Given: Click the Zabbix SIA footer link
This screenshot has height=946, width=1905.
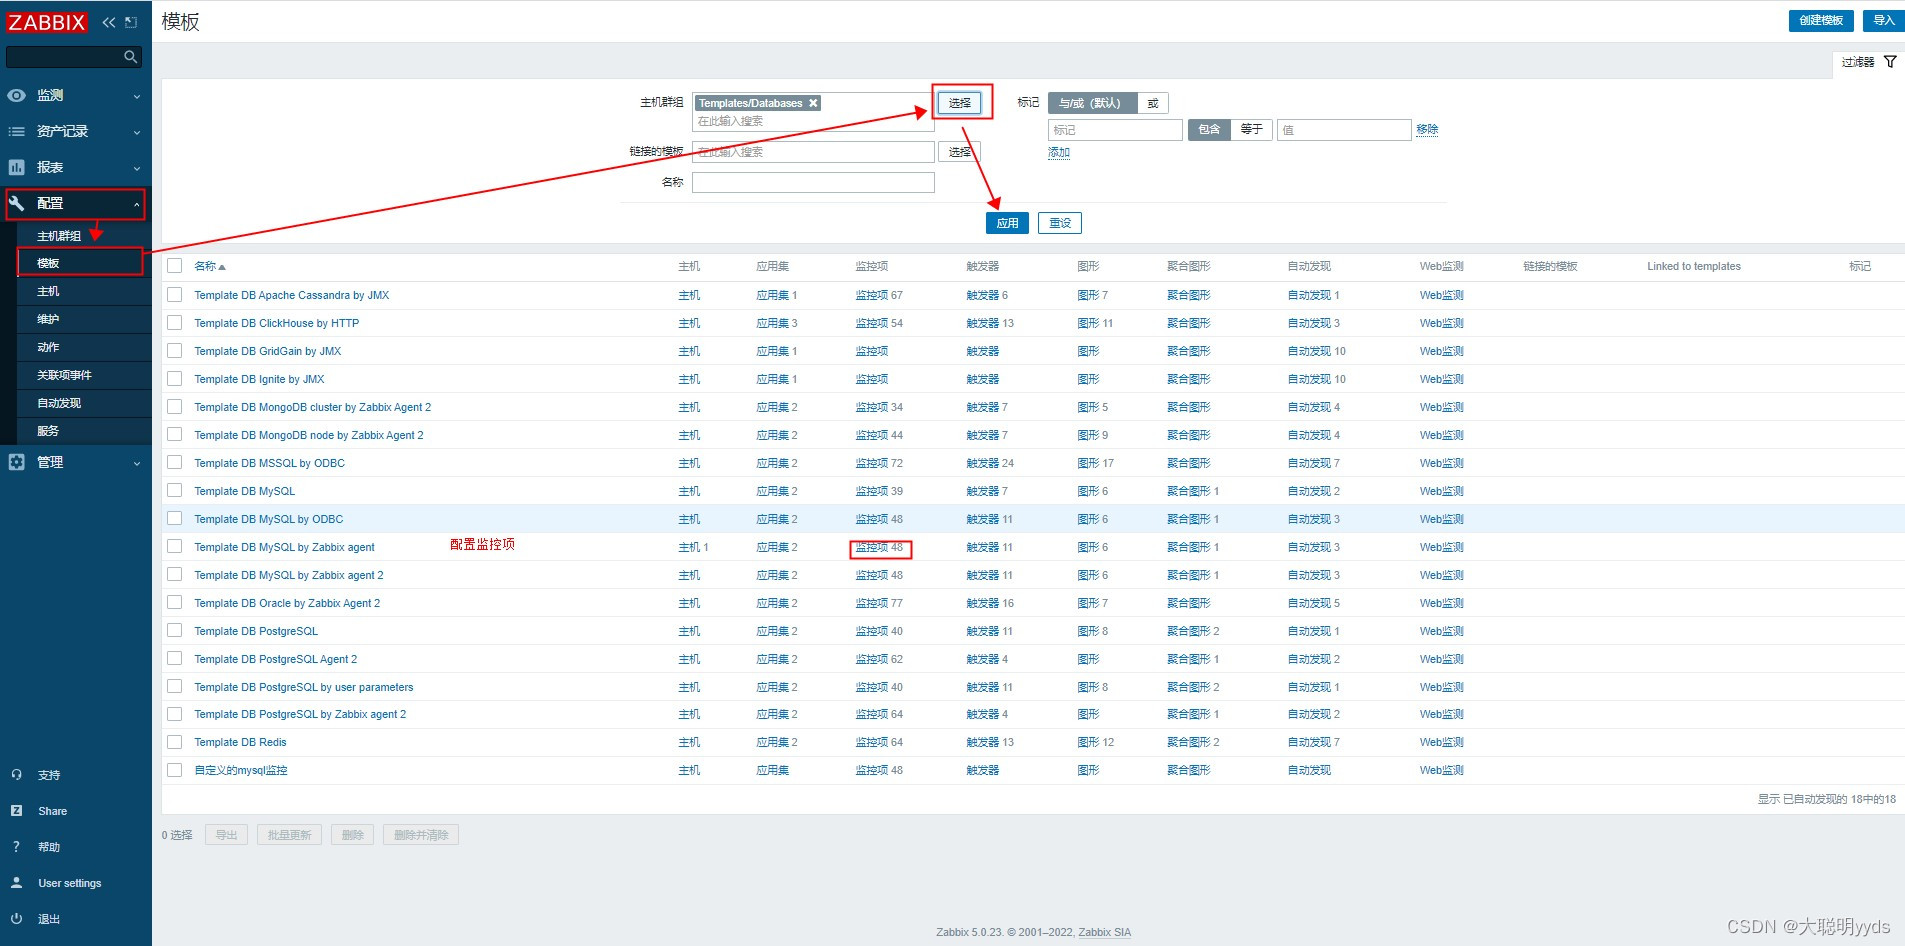Looking at the screenshot, I should (x=1104, y=932).
